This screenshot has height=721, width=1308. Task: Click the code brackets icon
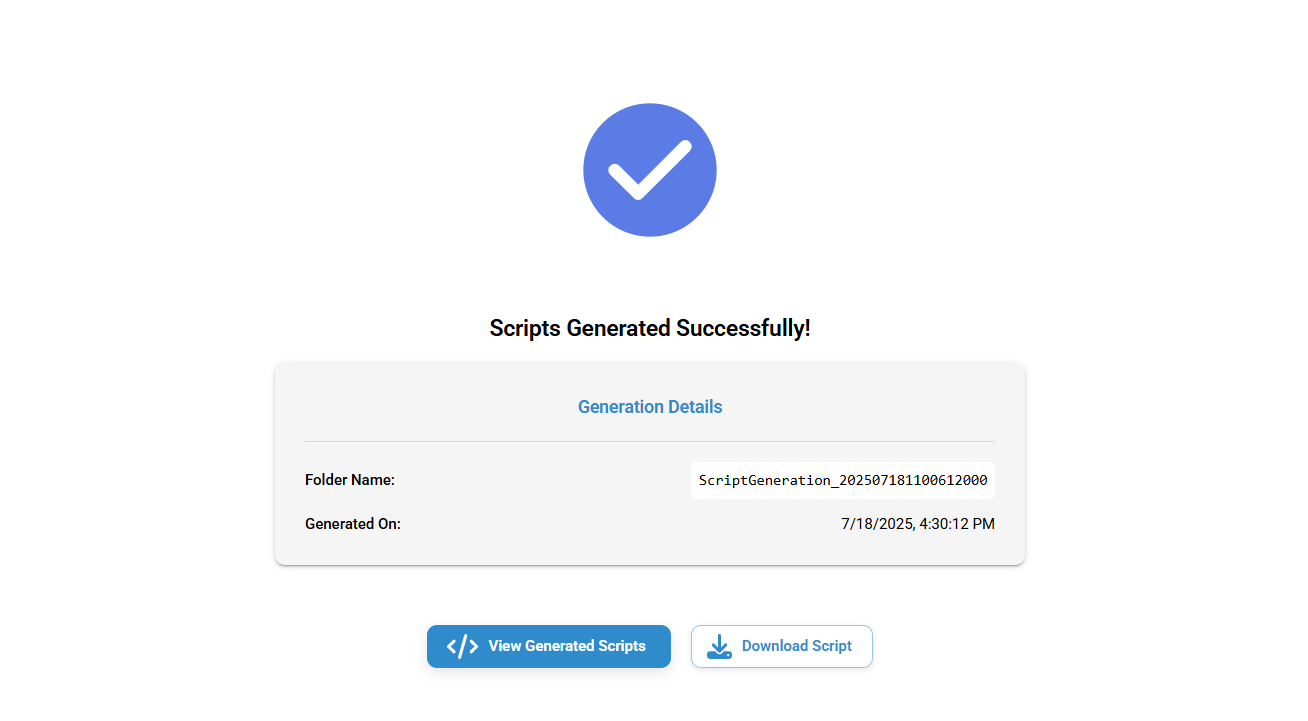coord(462,646)
